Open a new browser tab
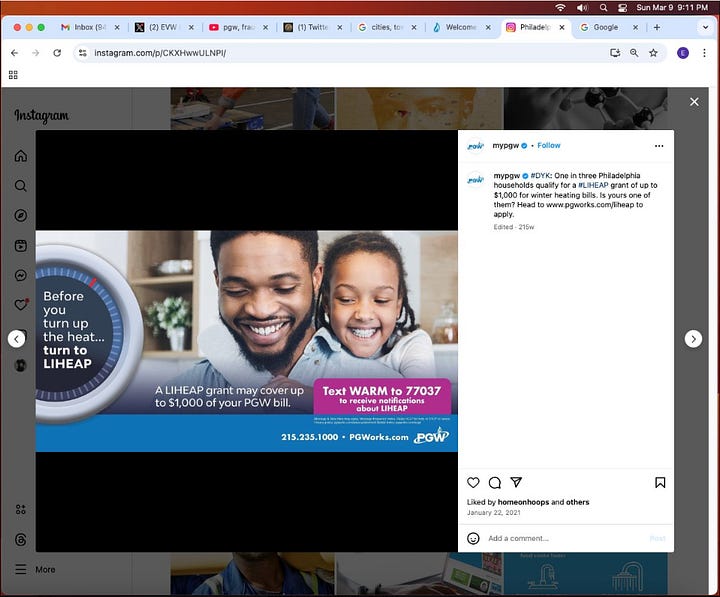The image size is (720, 597). 657,28
